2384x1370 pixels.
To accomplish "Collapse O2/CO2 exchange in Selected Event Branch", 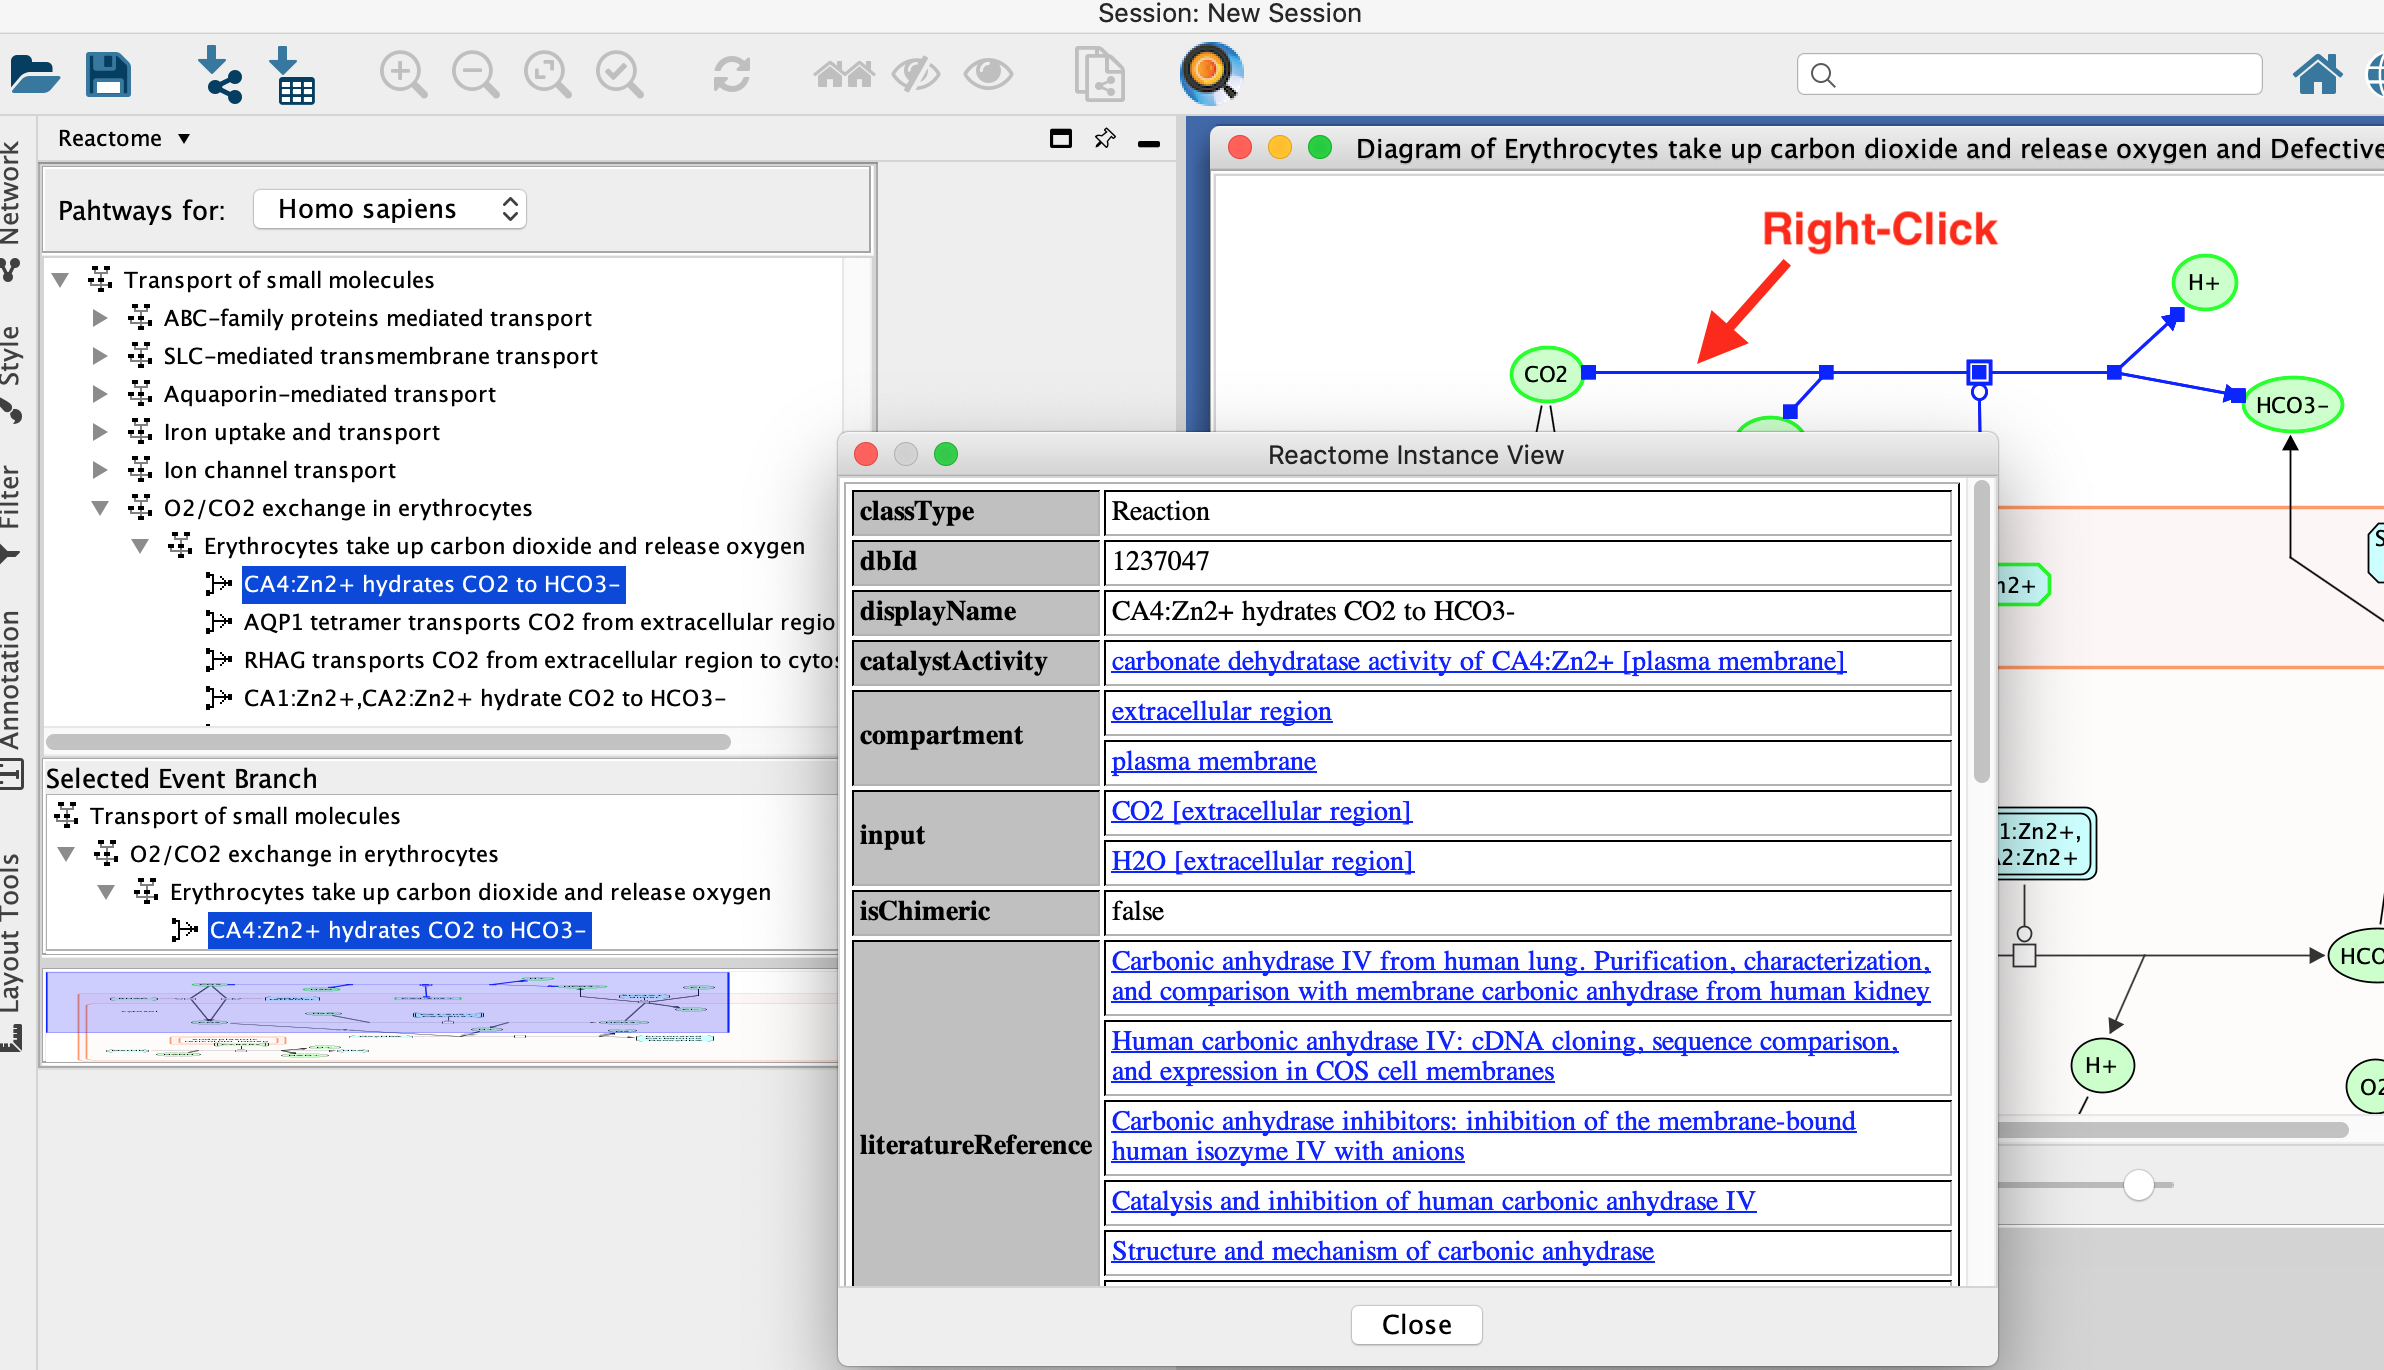I will coord(67,854).
